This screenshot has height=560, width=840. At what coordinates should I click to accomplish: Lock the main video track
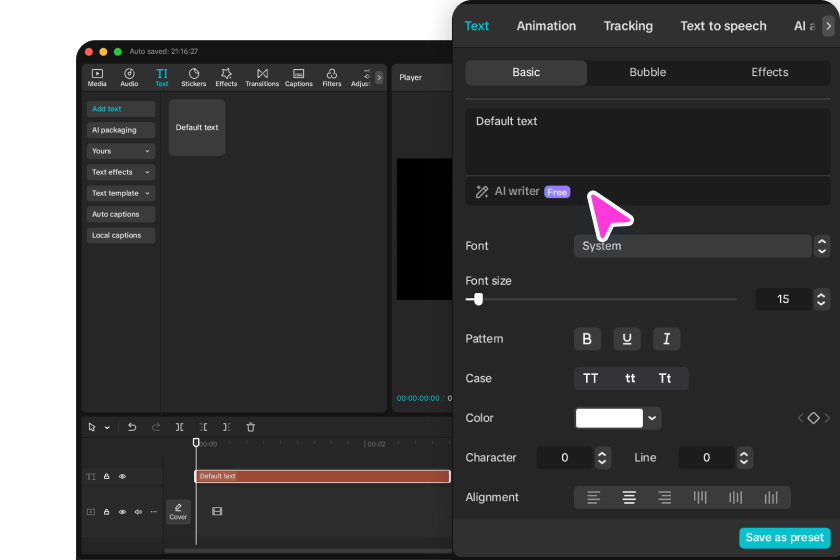click(x=107, y=512)
